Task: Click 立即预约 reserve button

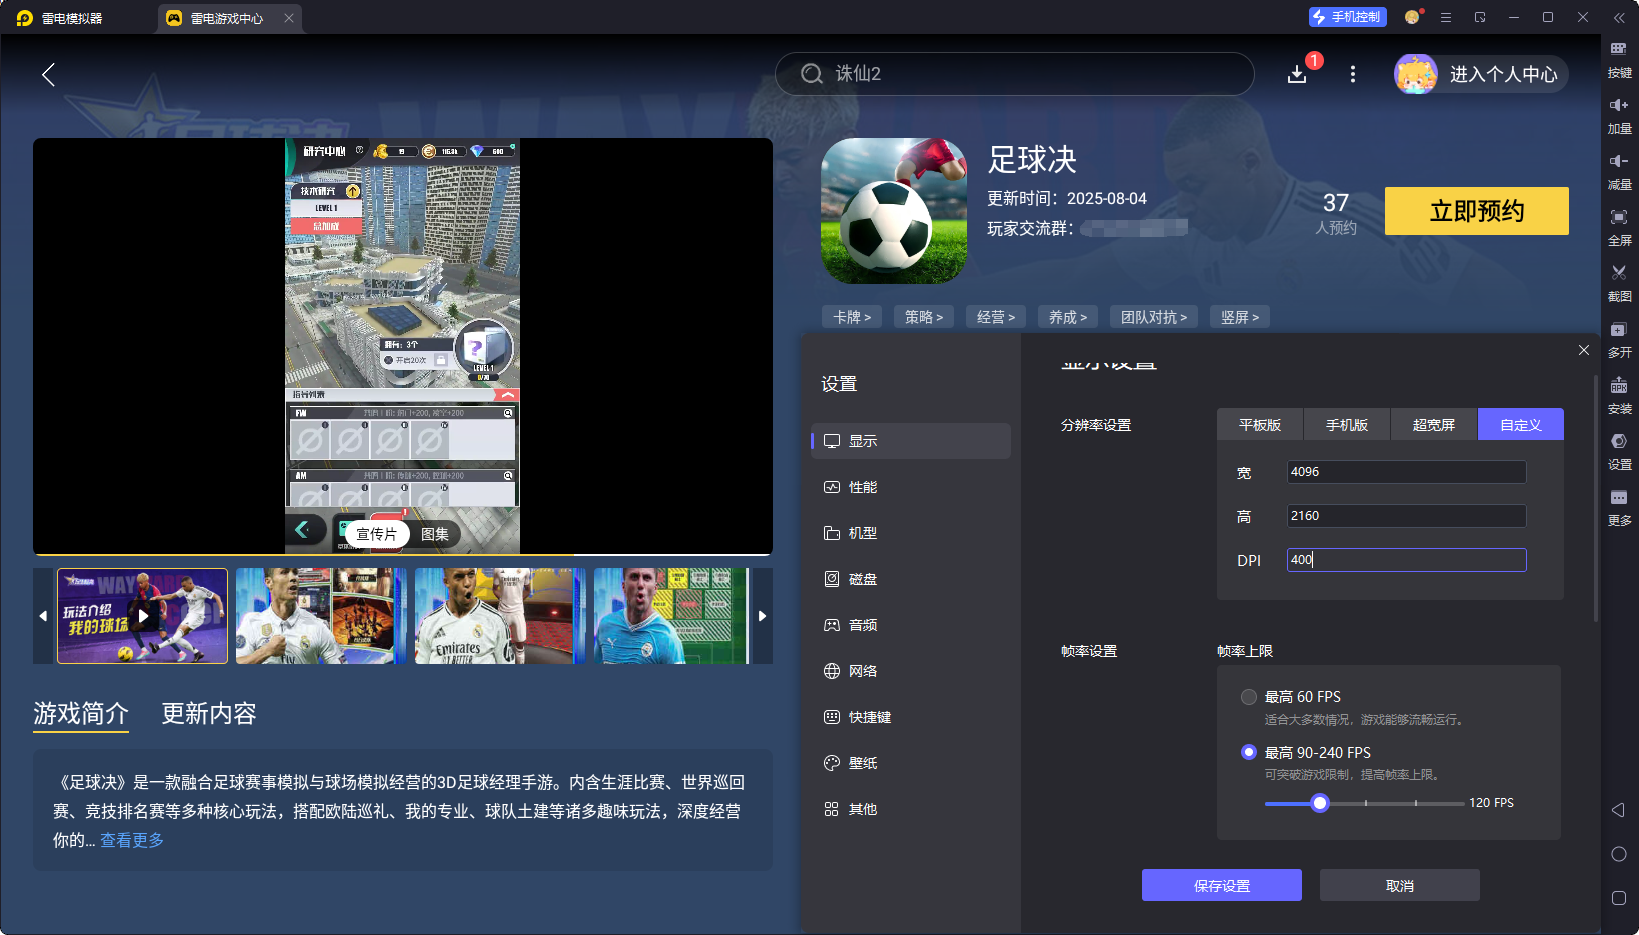Action: 1477,211
